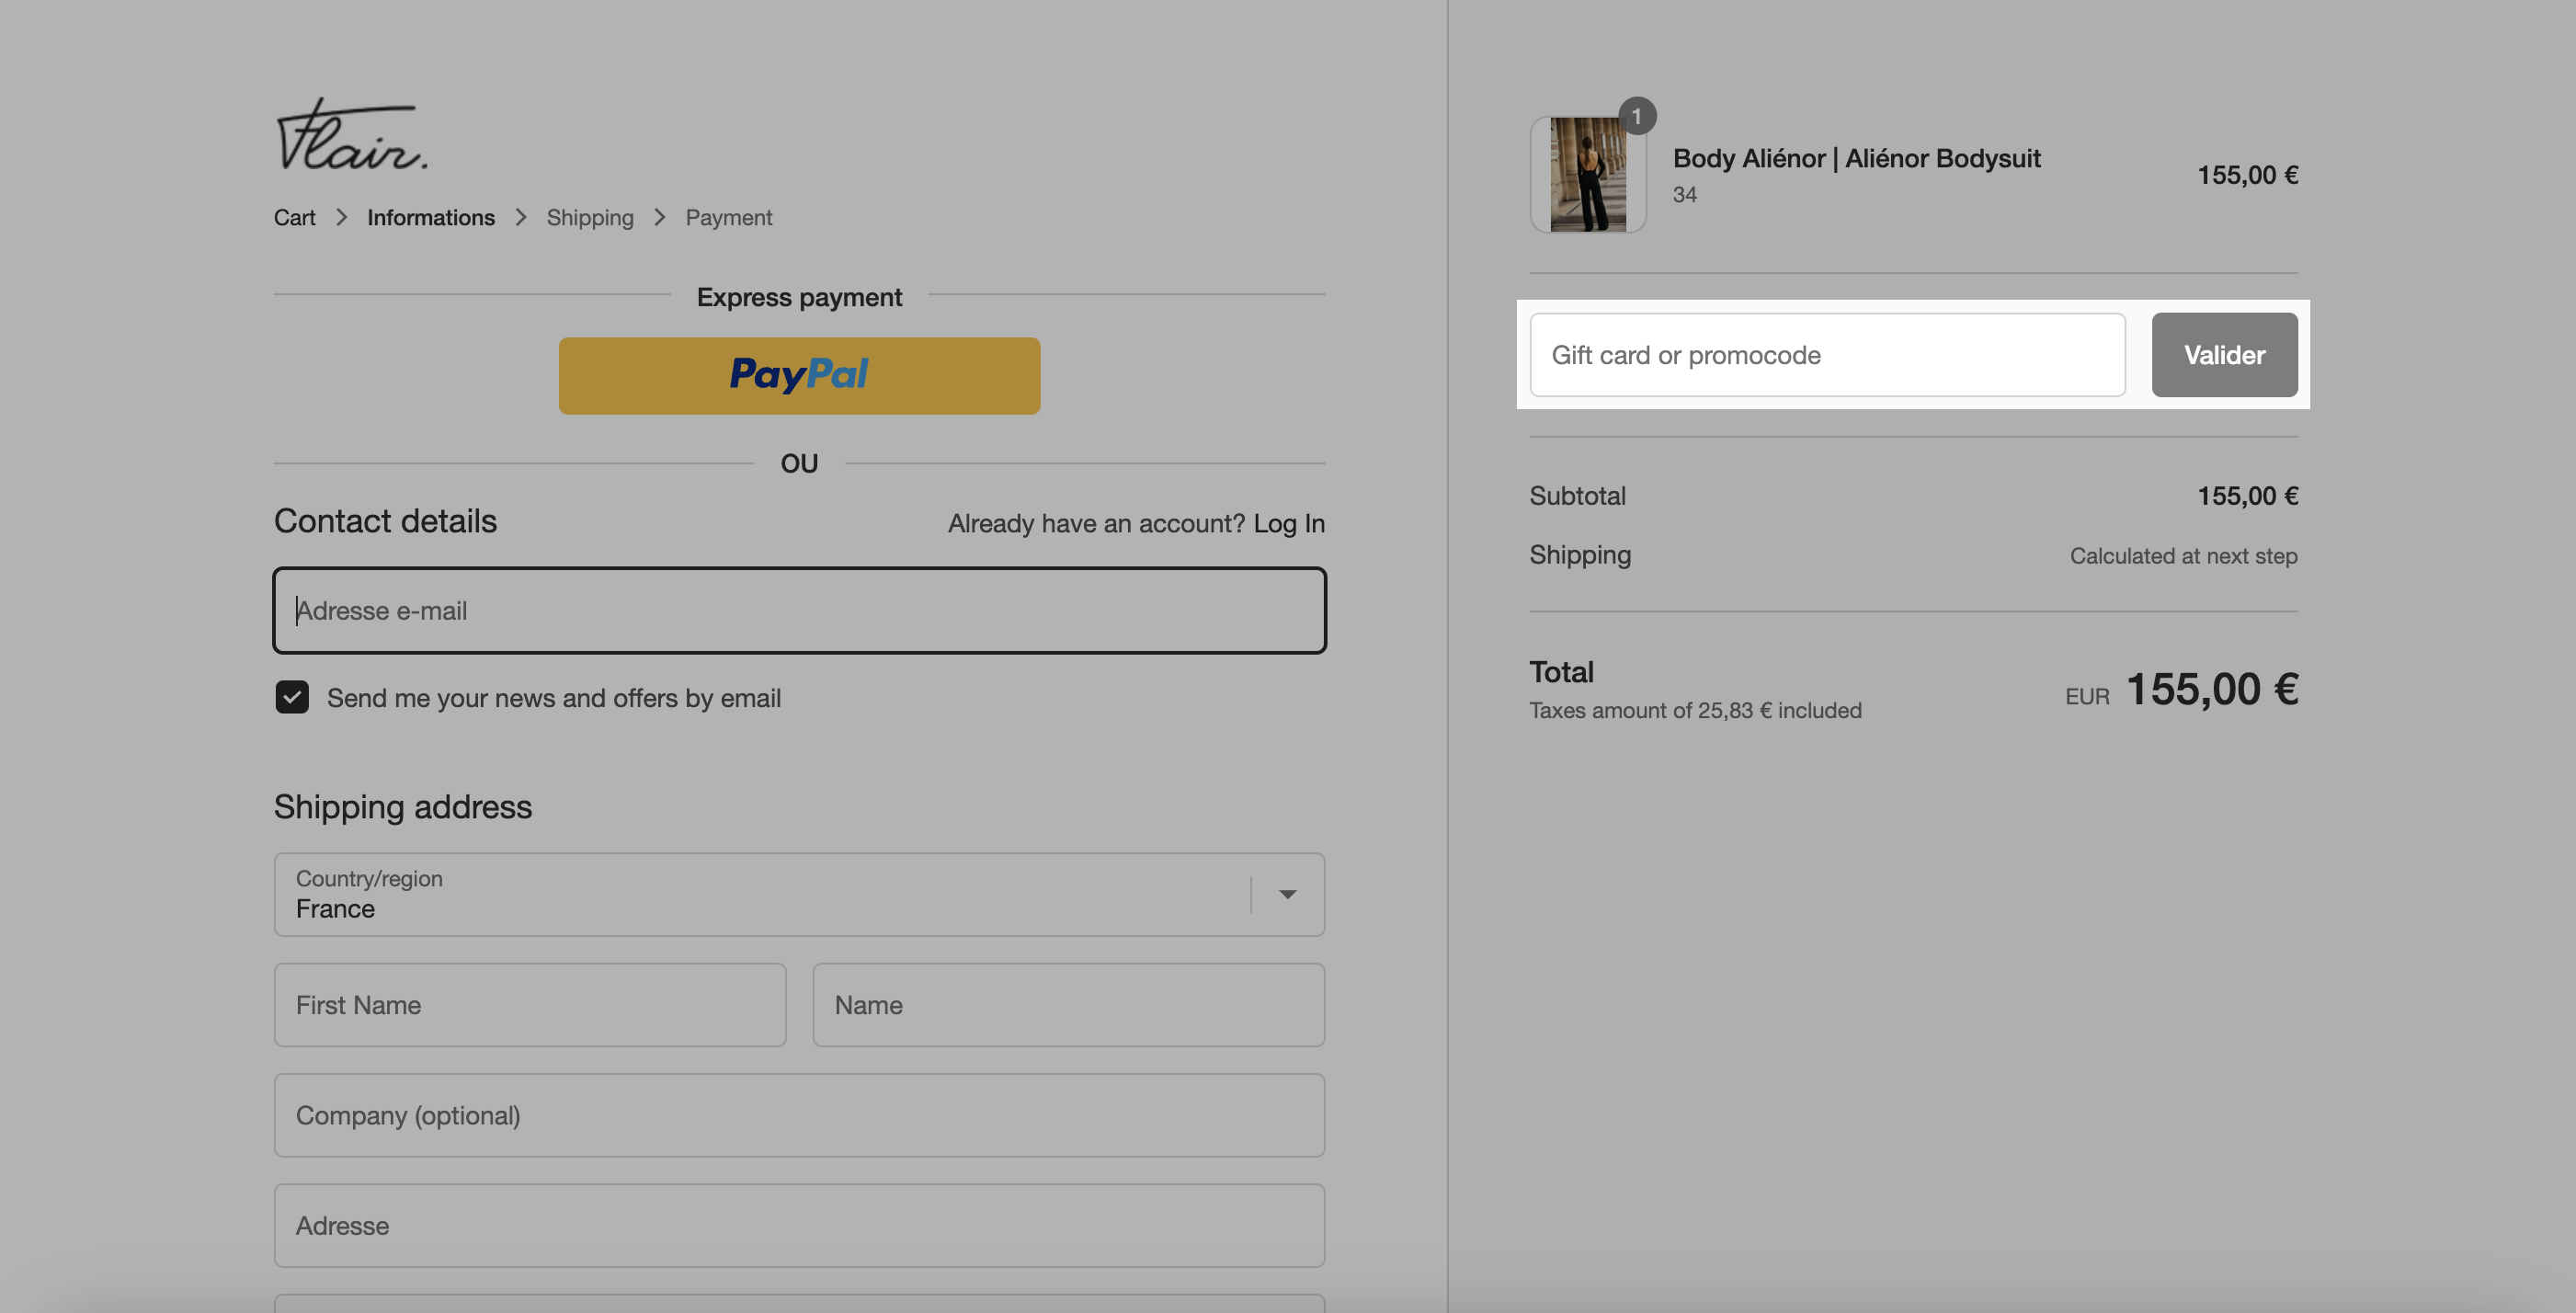Focus the First Name field
This screenshot has height=1313, width=2576.
click(x=530, y=1004)
